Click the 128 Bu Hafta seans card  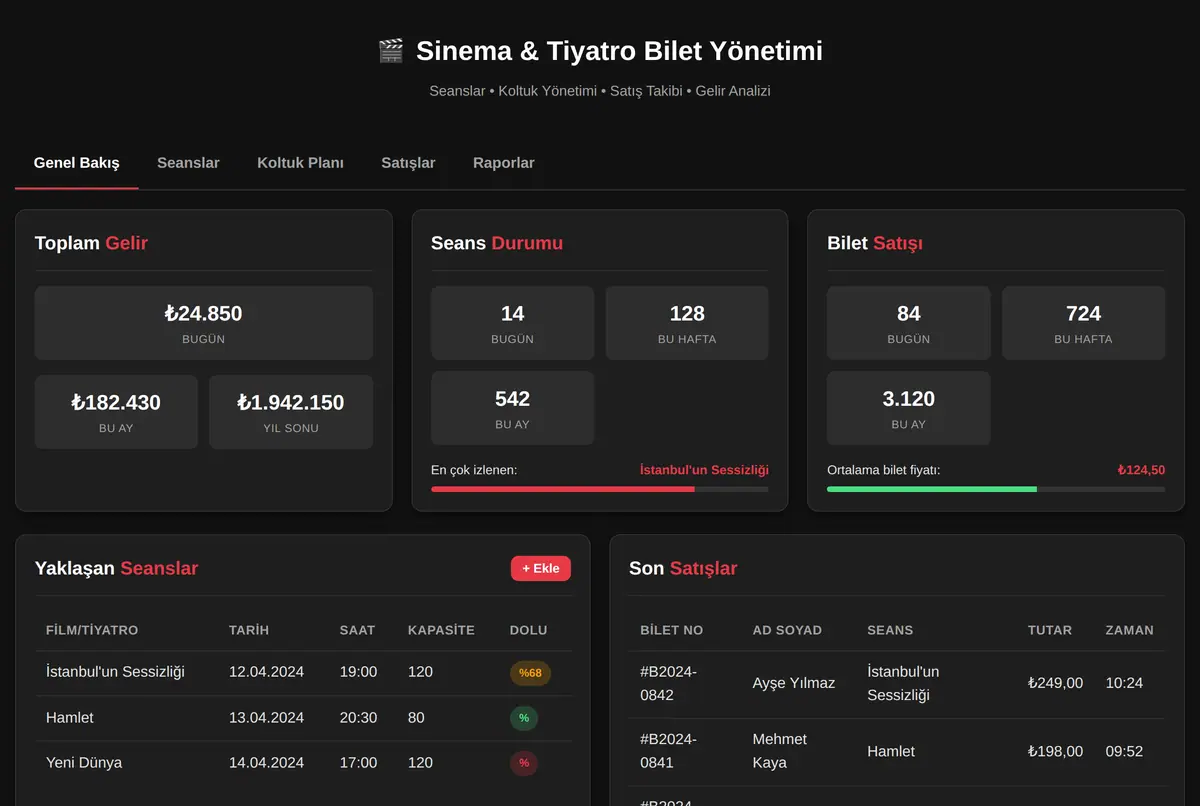687,323
